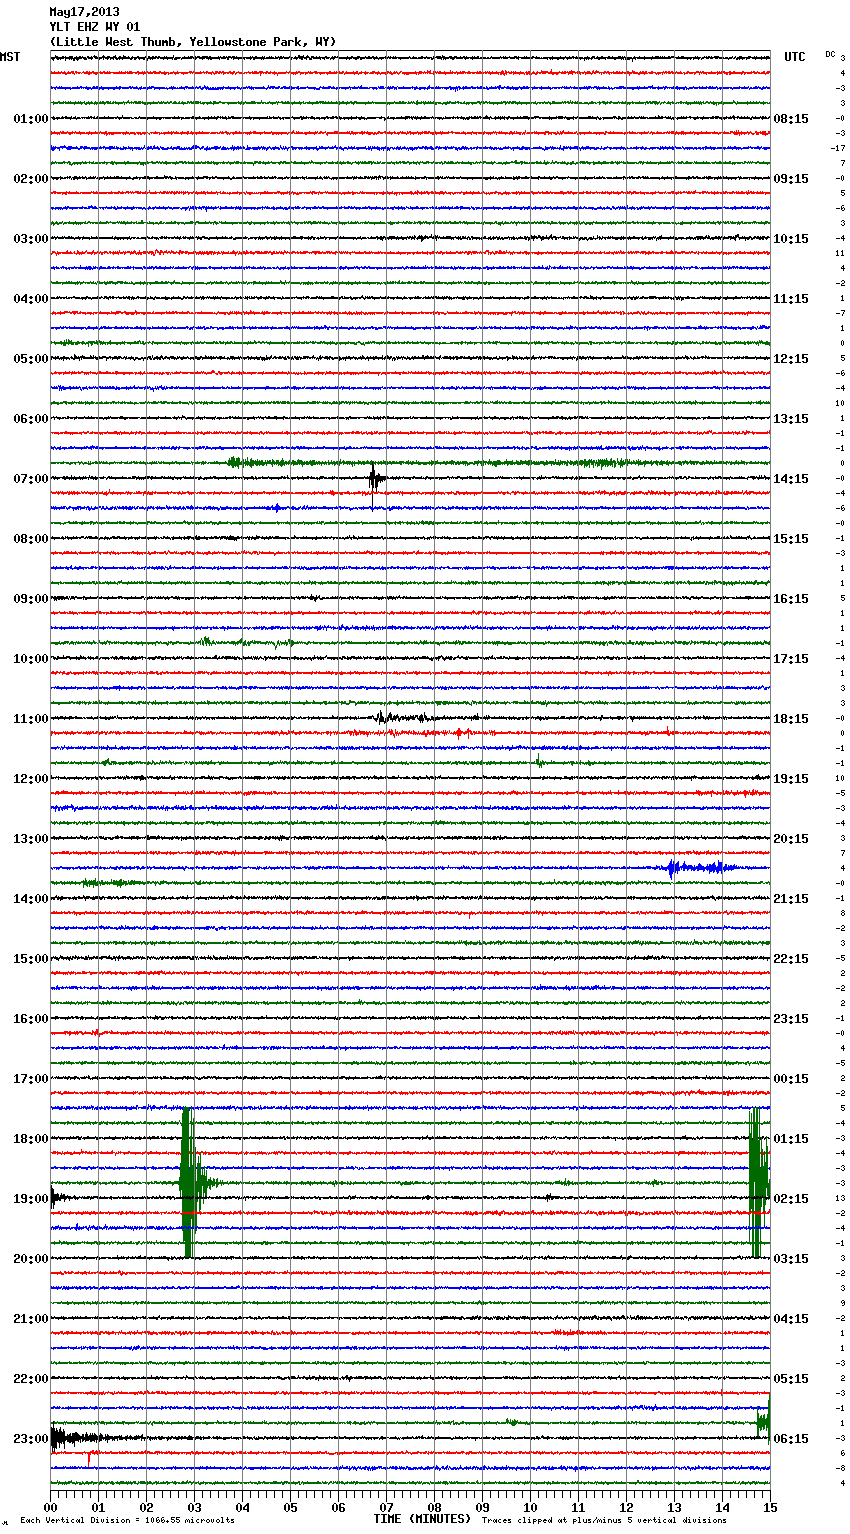Select the '02:00' MST row label
850x1534 pixels.
31,179
